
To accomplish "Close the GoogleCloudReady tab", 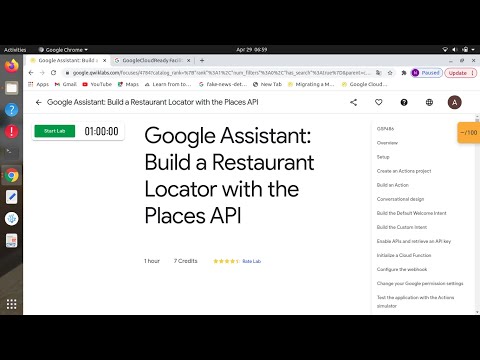I will click(189, 61).
